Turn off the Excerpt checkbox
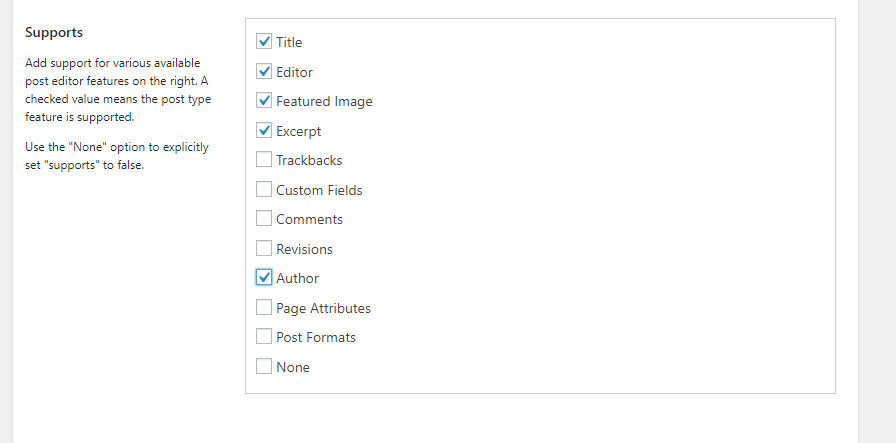This screenshot has width=896, height=443. coord(264,130)
